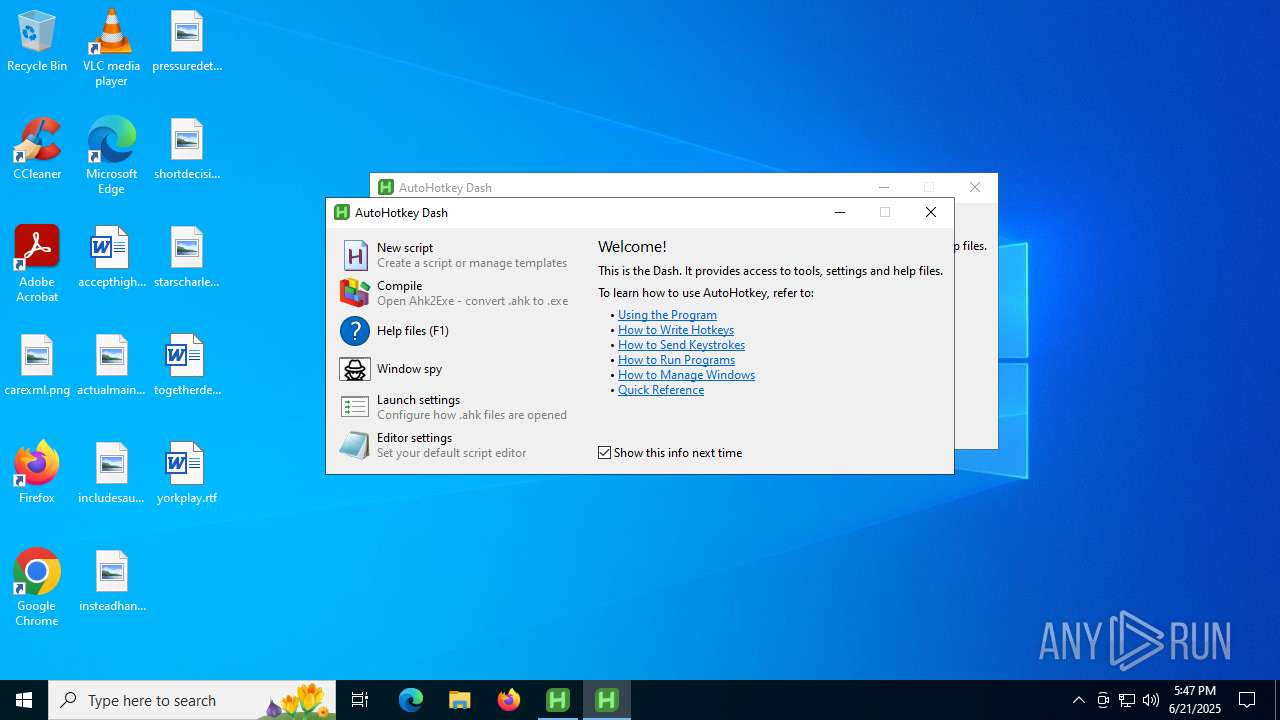
Task: Open the 'How to Manage Windows' link
Action: coord(686,375)
